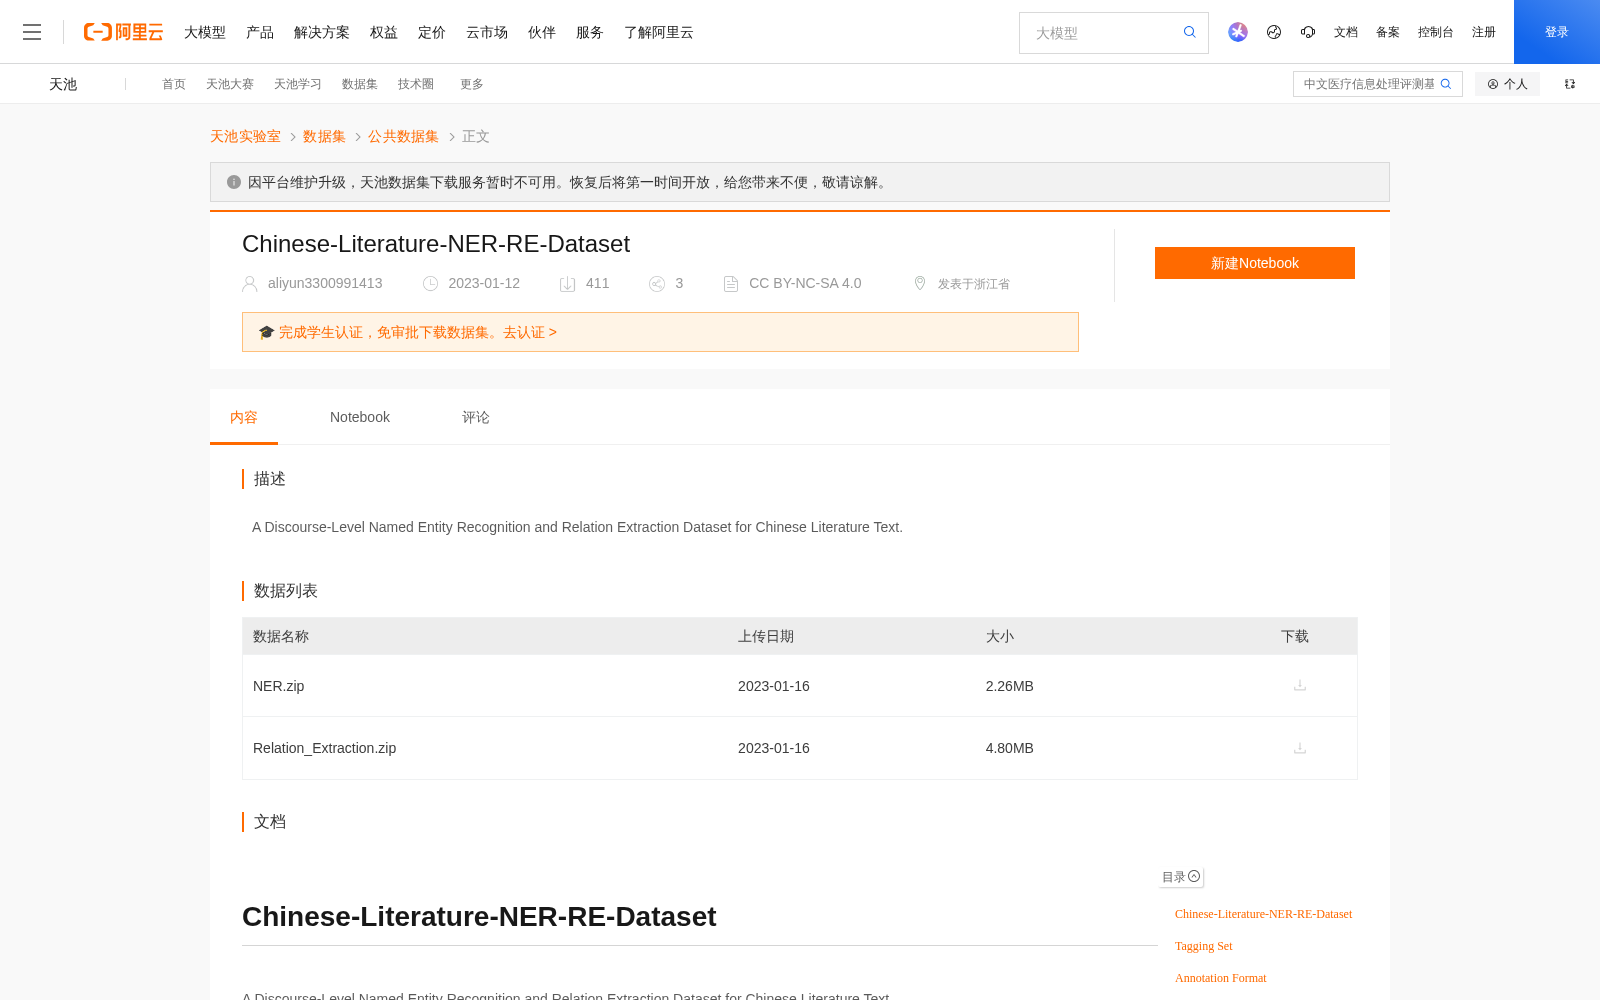Click the clock icon beside 2023-01-12
The height and width of the screenshot is (1000, 1600).
[x=430, y=284]
